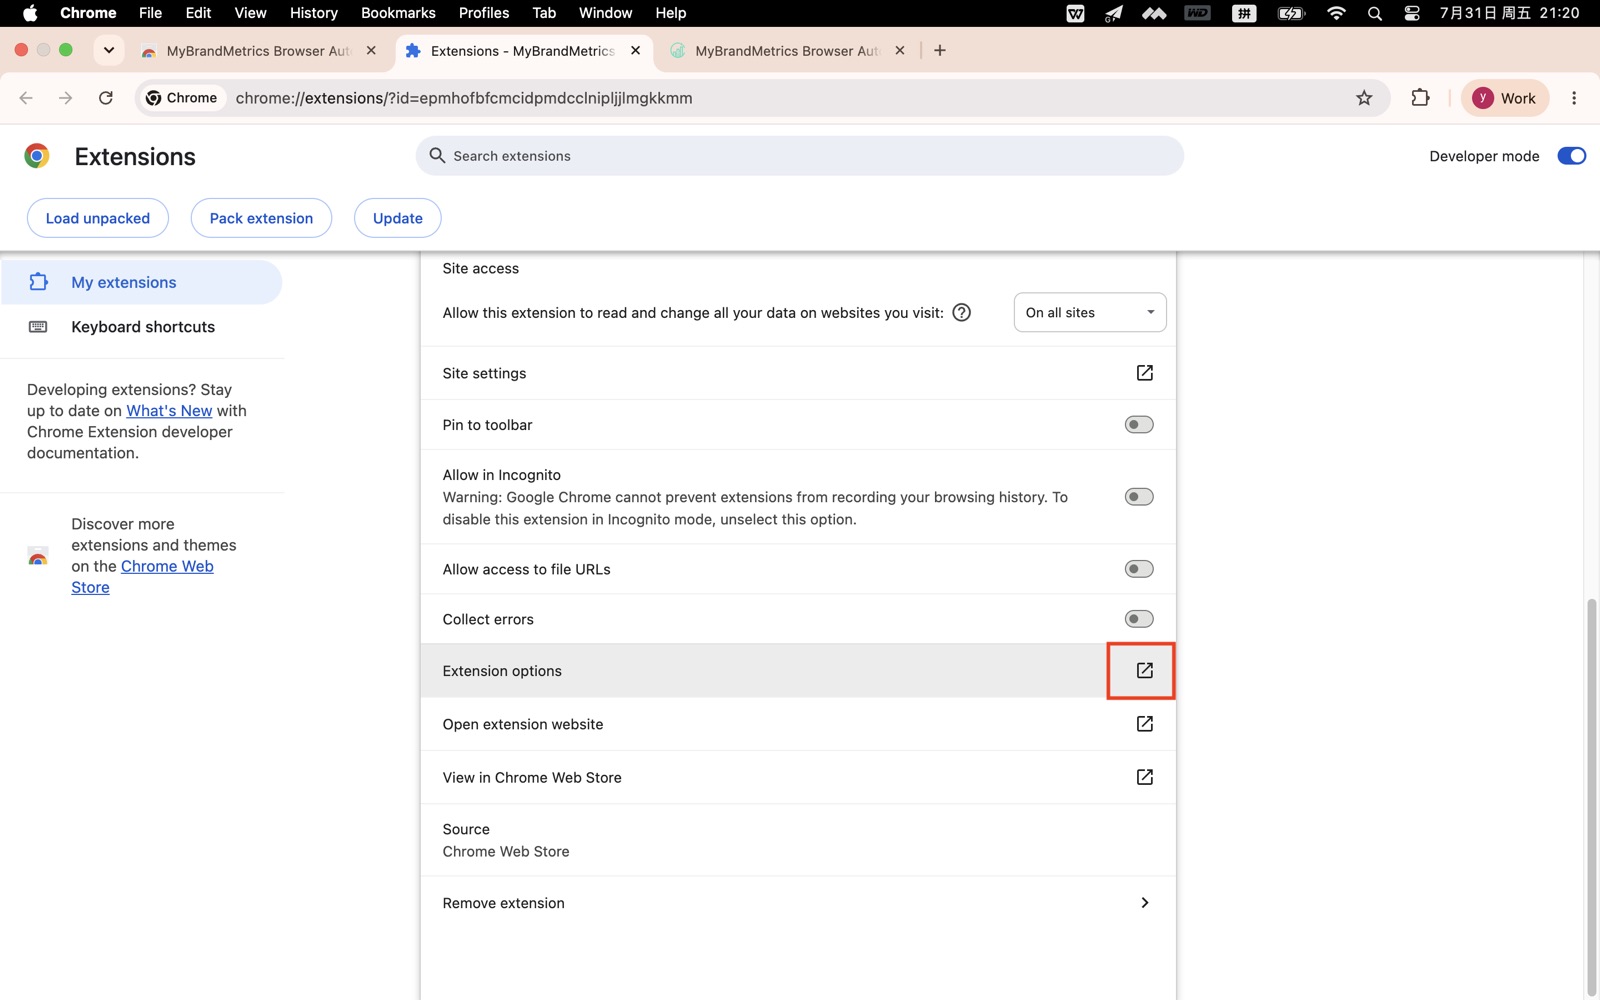Open a new tab with plus button
The height and width of the screenshot is (1000, 1600).
coord(939,51)
